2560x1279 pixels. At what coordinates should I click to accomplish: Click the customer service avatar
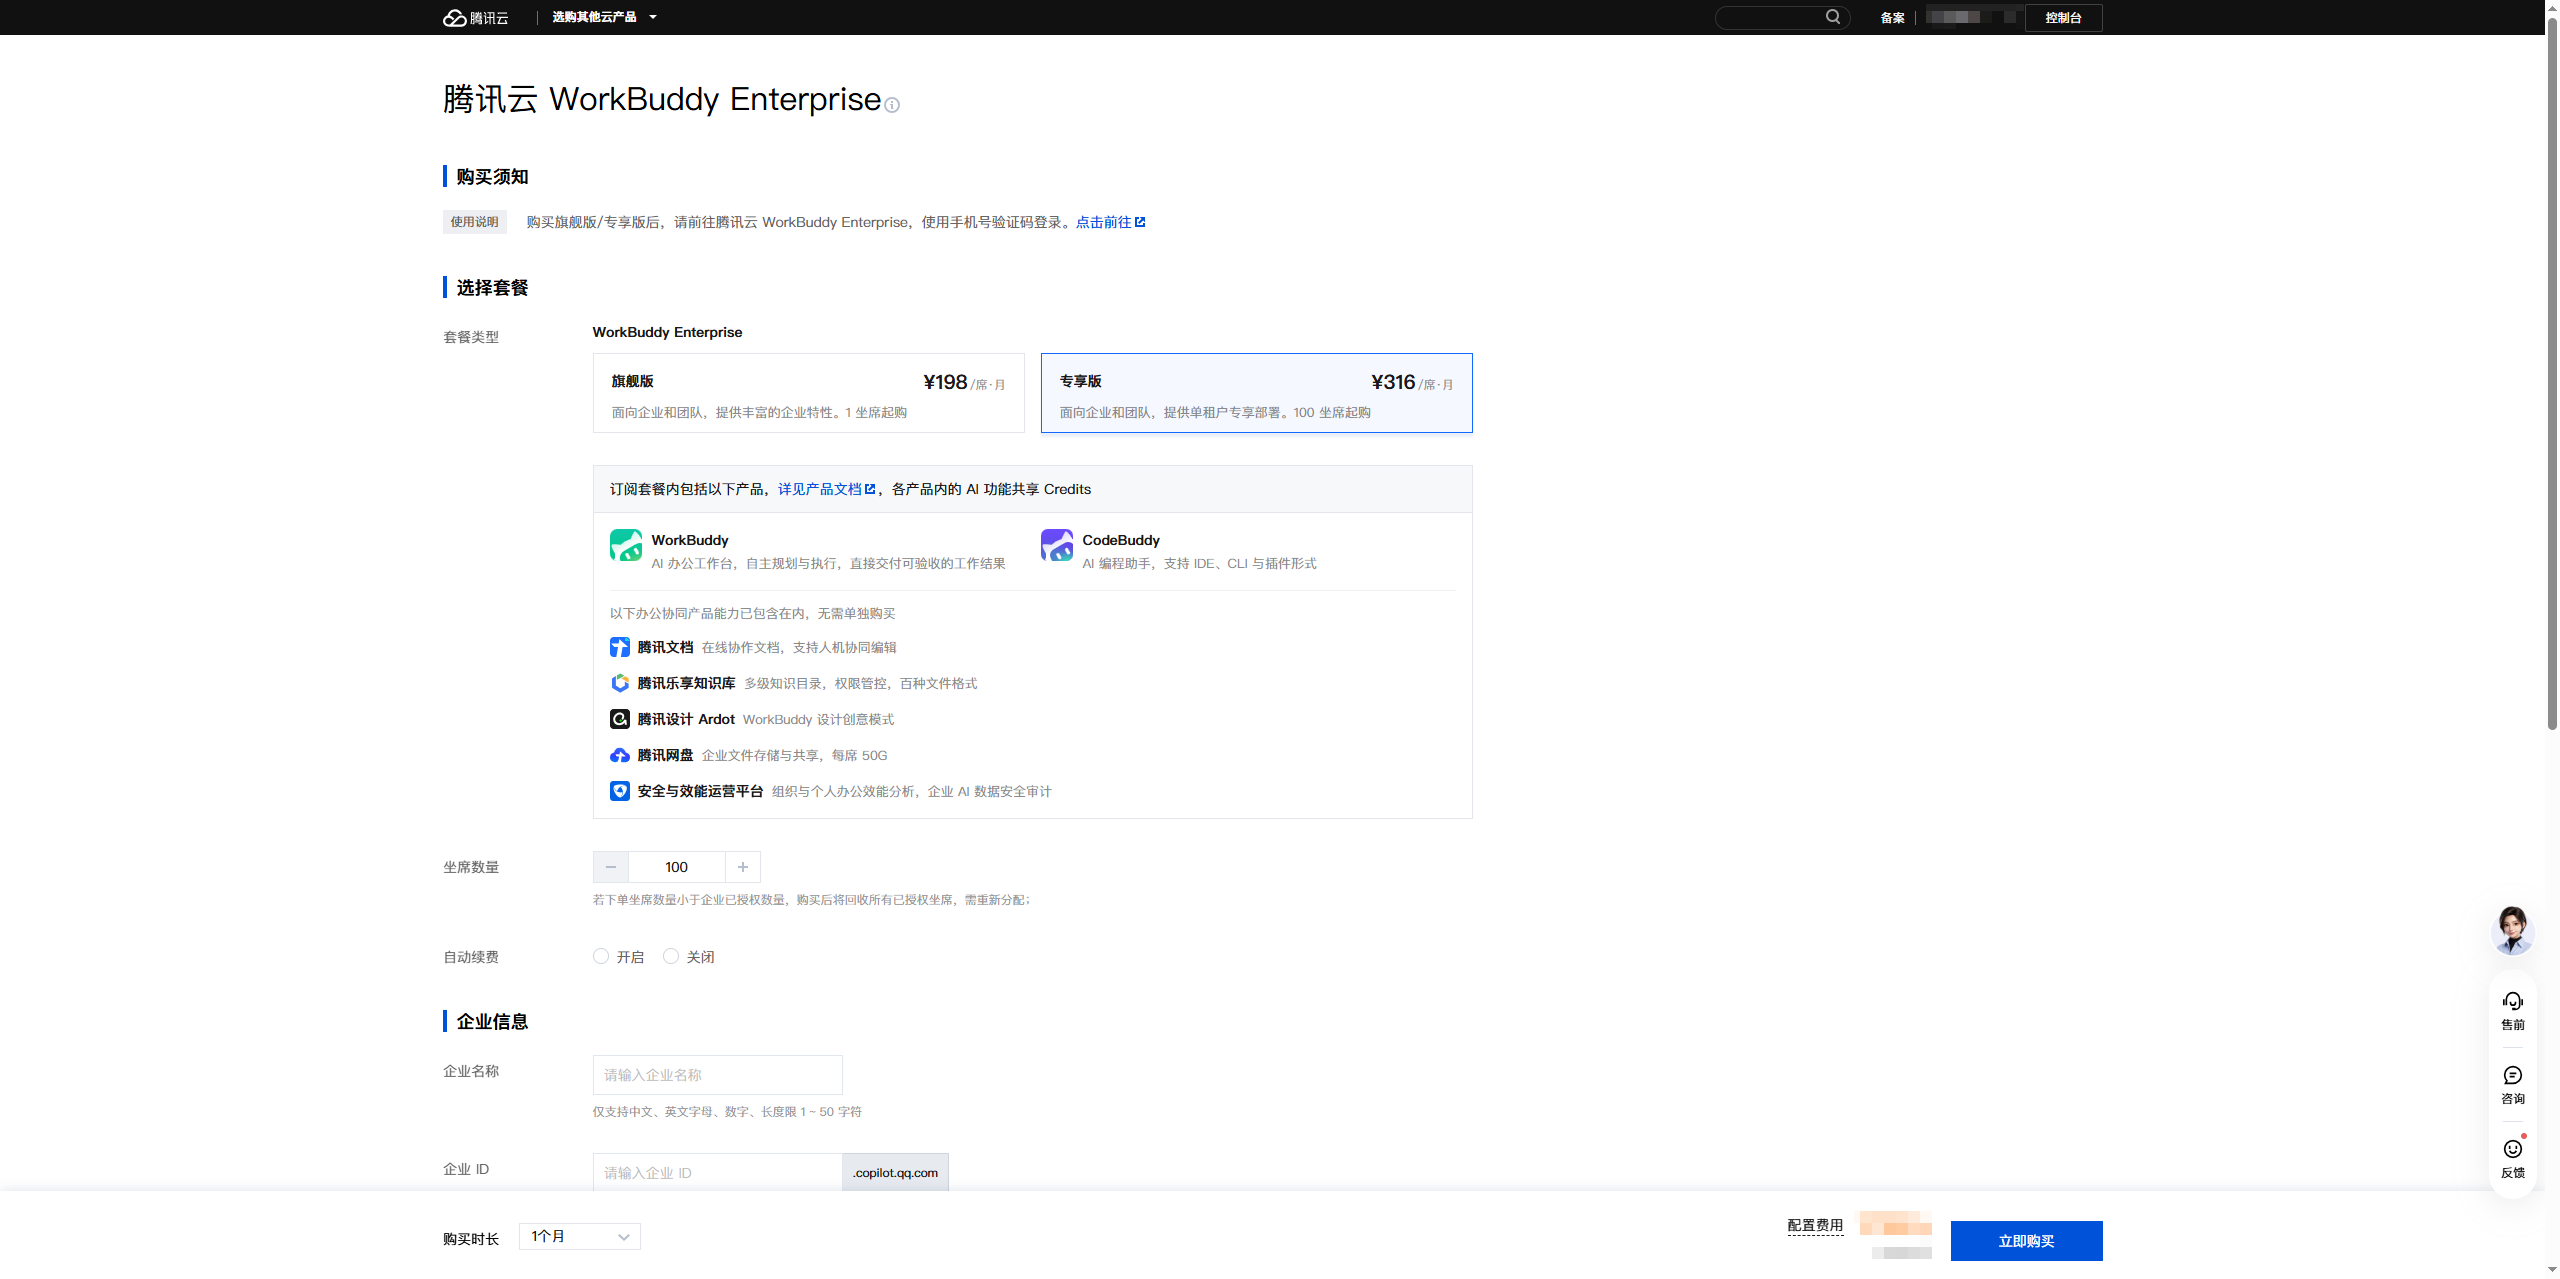[x=2512, y=930]
